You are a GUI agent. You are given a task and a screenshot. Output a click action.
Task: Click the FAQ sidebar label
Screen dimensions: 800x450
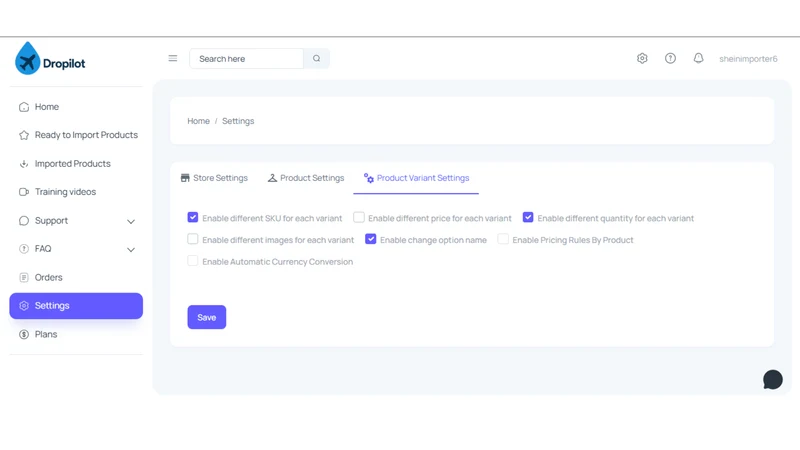point(43,249)
